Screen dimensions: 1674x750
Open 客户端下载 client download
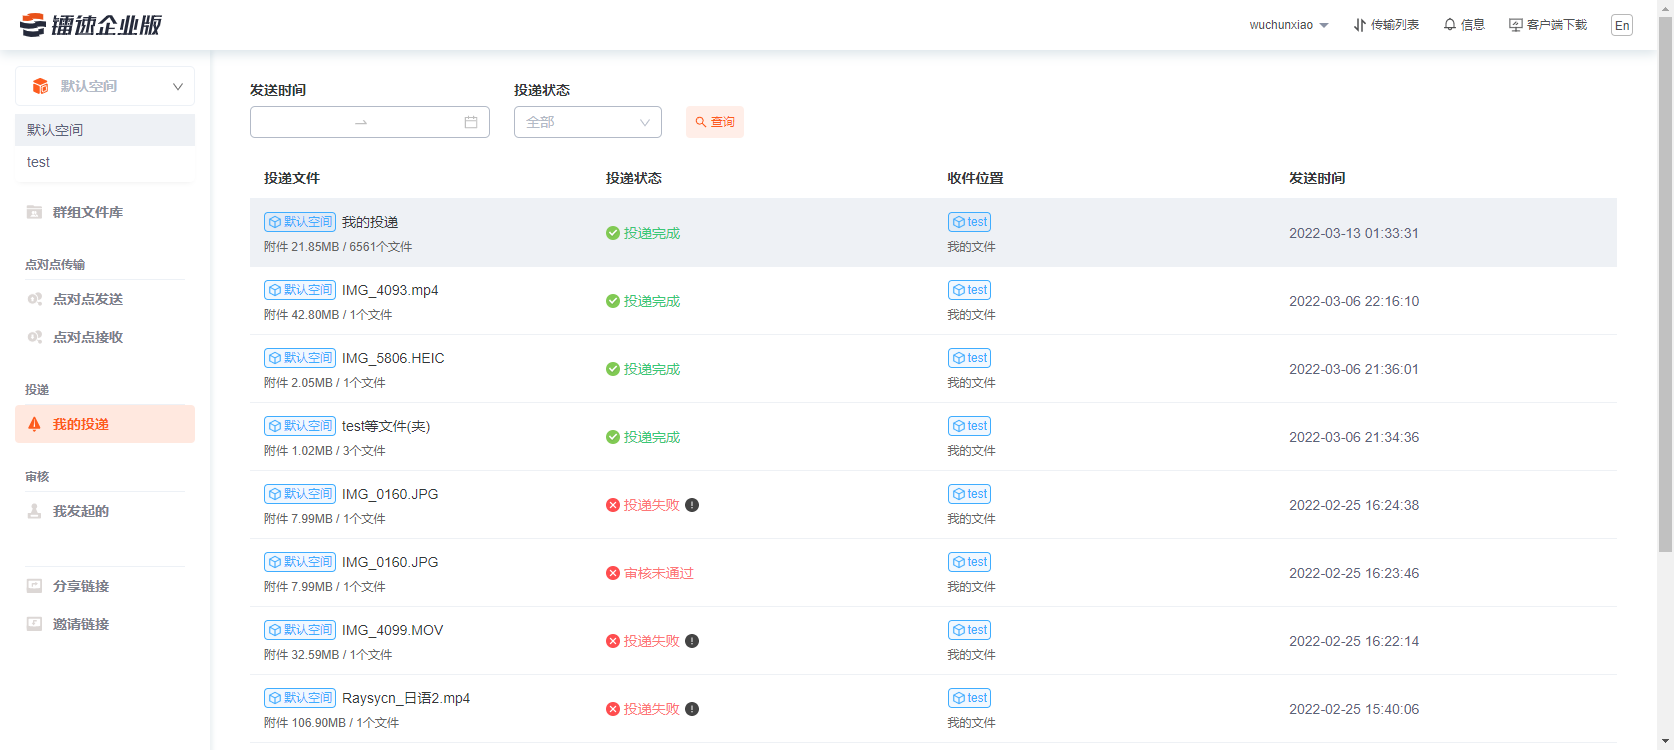(x=1548, y=25)
